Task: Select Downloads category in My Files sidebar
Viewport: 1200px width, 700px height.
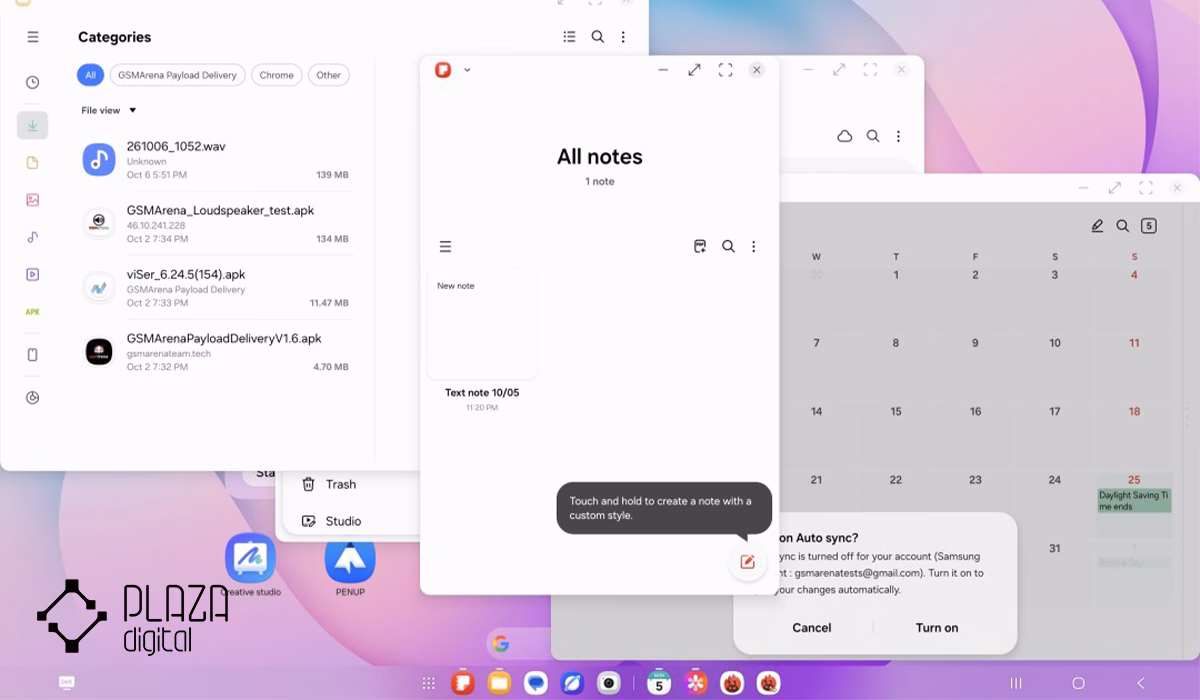Action: pos(33,125)
